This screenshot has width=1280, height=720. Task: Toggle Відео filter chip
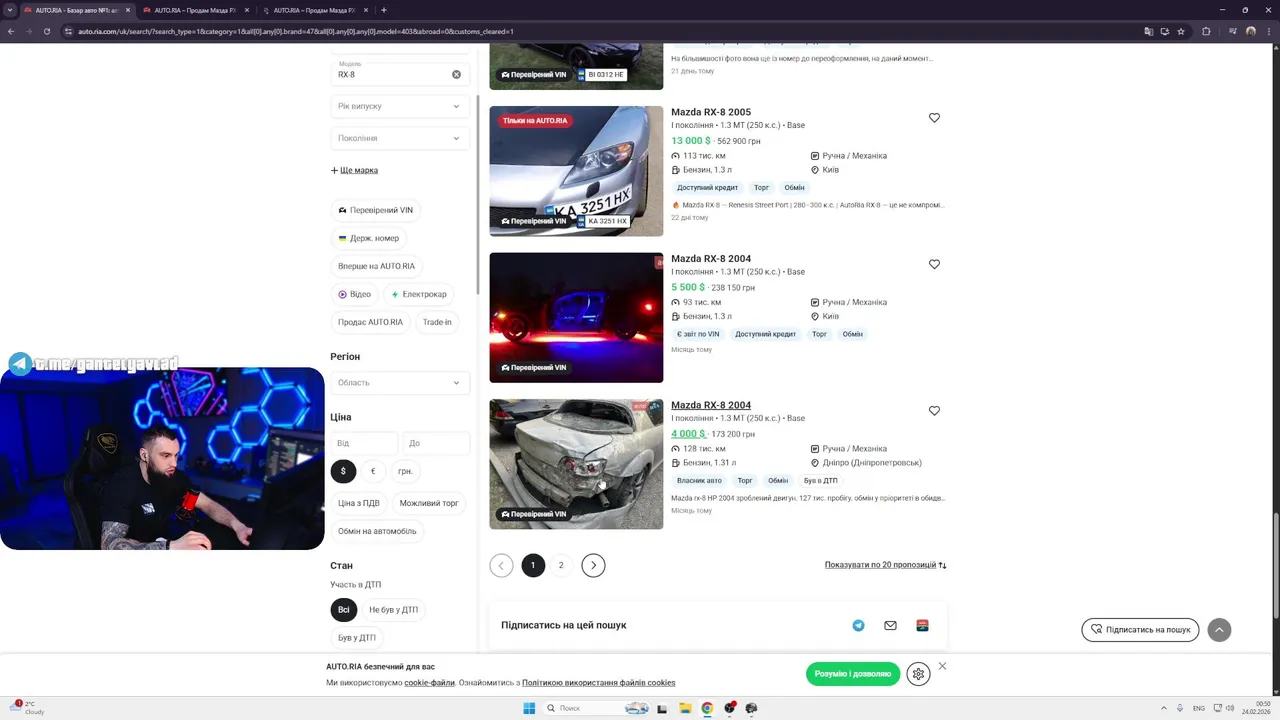tap(354, 294)
